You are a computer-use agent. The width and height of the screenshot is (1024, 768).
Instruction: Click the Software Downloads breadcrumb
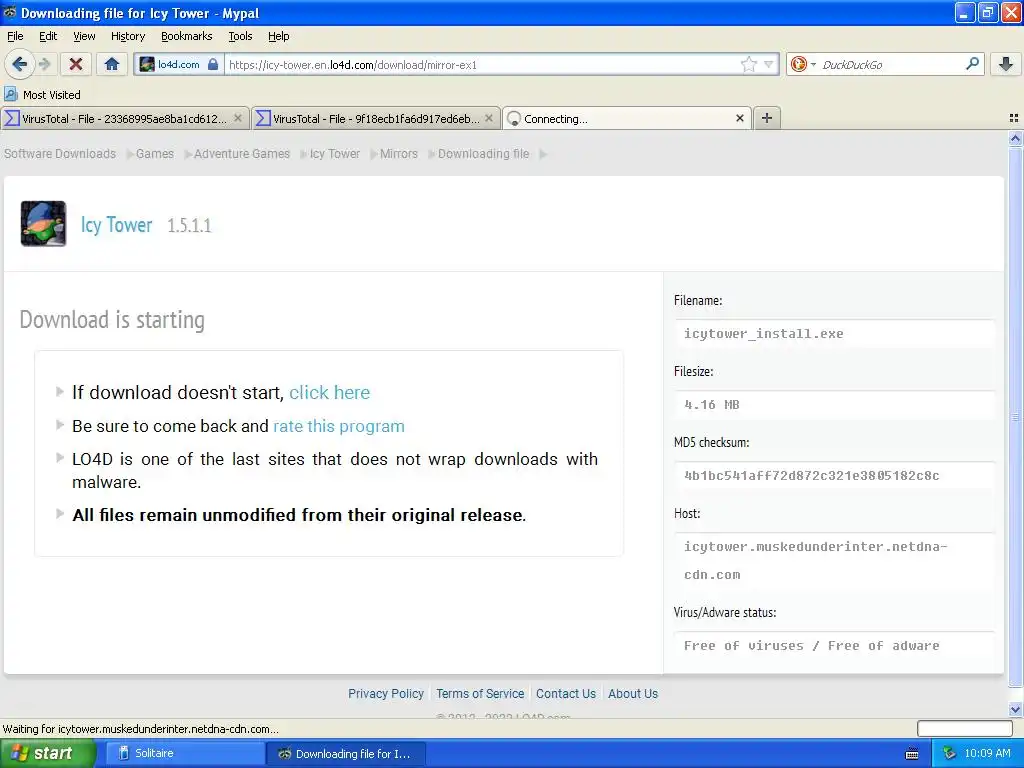(x=60, y=153)
